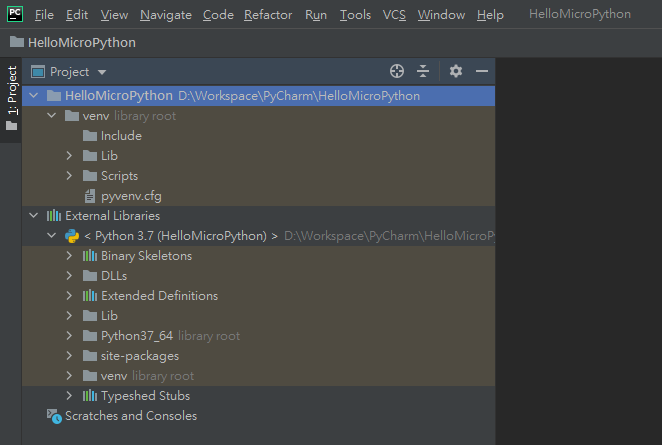662x445 pixels.
Task: Open the File menu
Action: [x=44, y=15]
